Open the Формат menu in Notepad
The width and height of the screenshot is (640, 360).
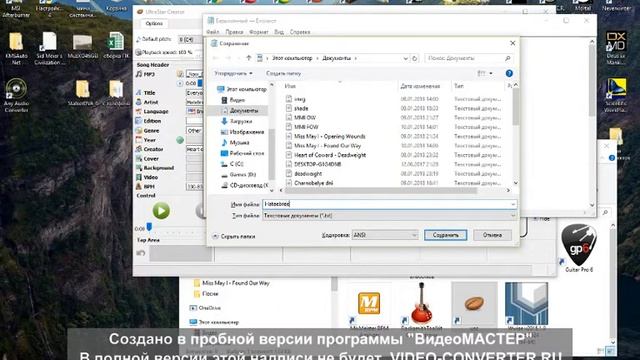(x=259, y=32)
